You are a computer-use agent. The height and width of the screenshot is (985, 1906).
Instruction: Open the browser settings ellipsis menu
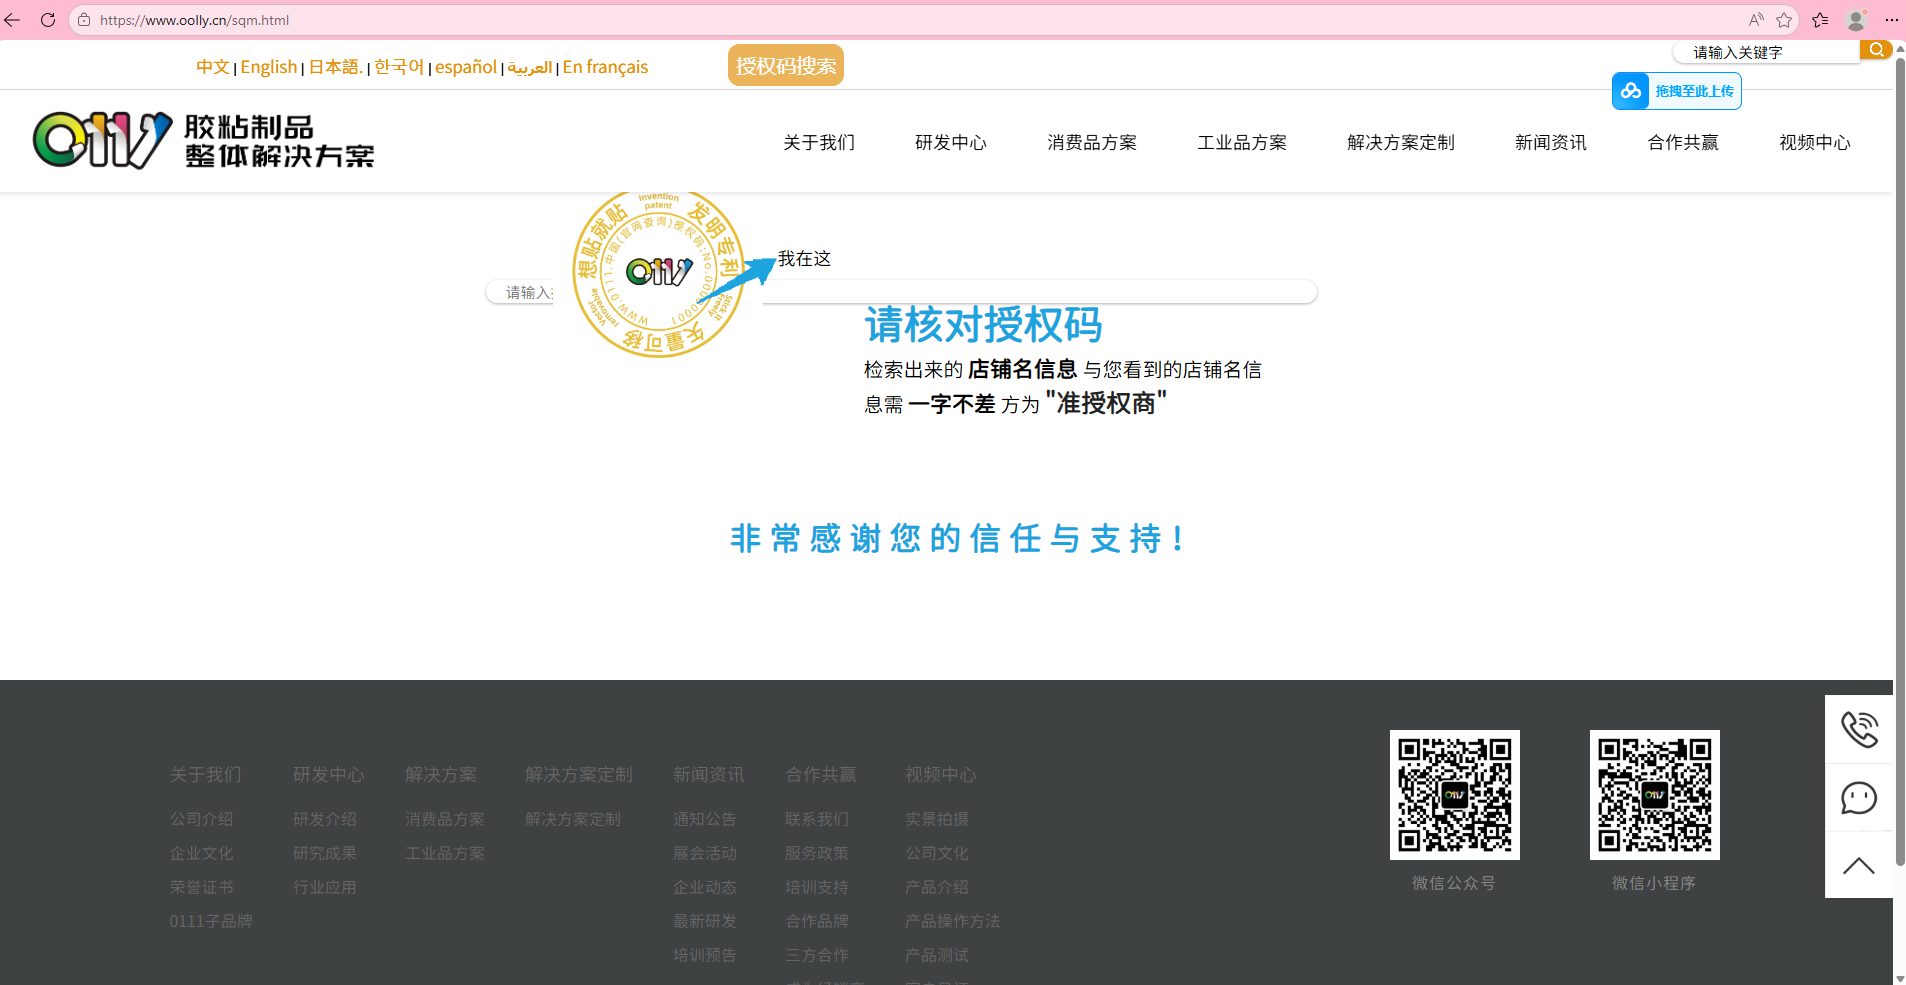tap(1892, 20)
